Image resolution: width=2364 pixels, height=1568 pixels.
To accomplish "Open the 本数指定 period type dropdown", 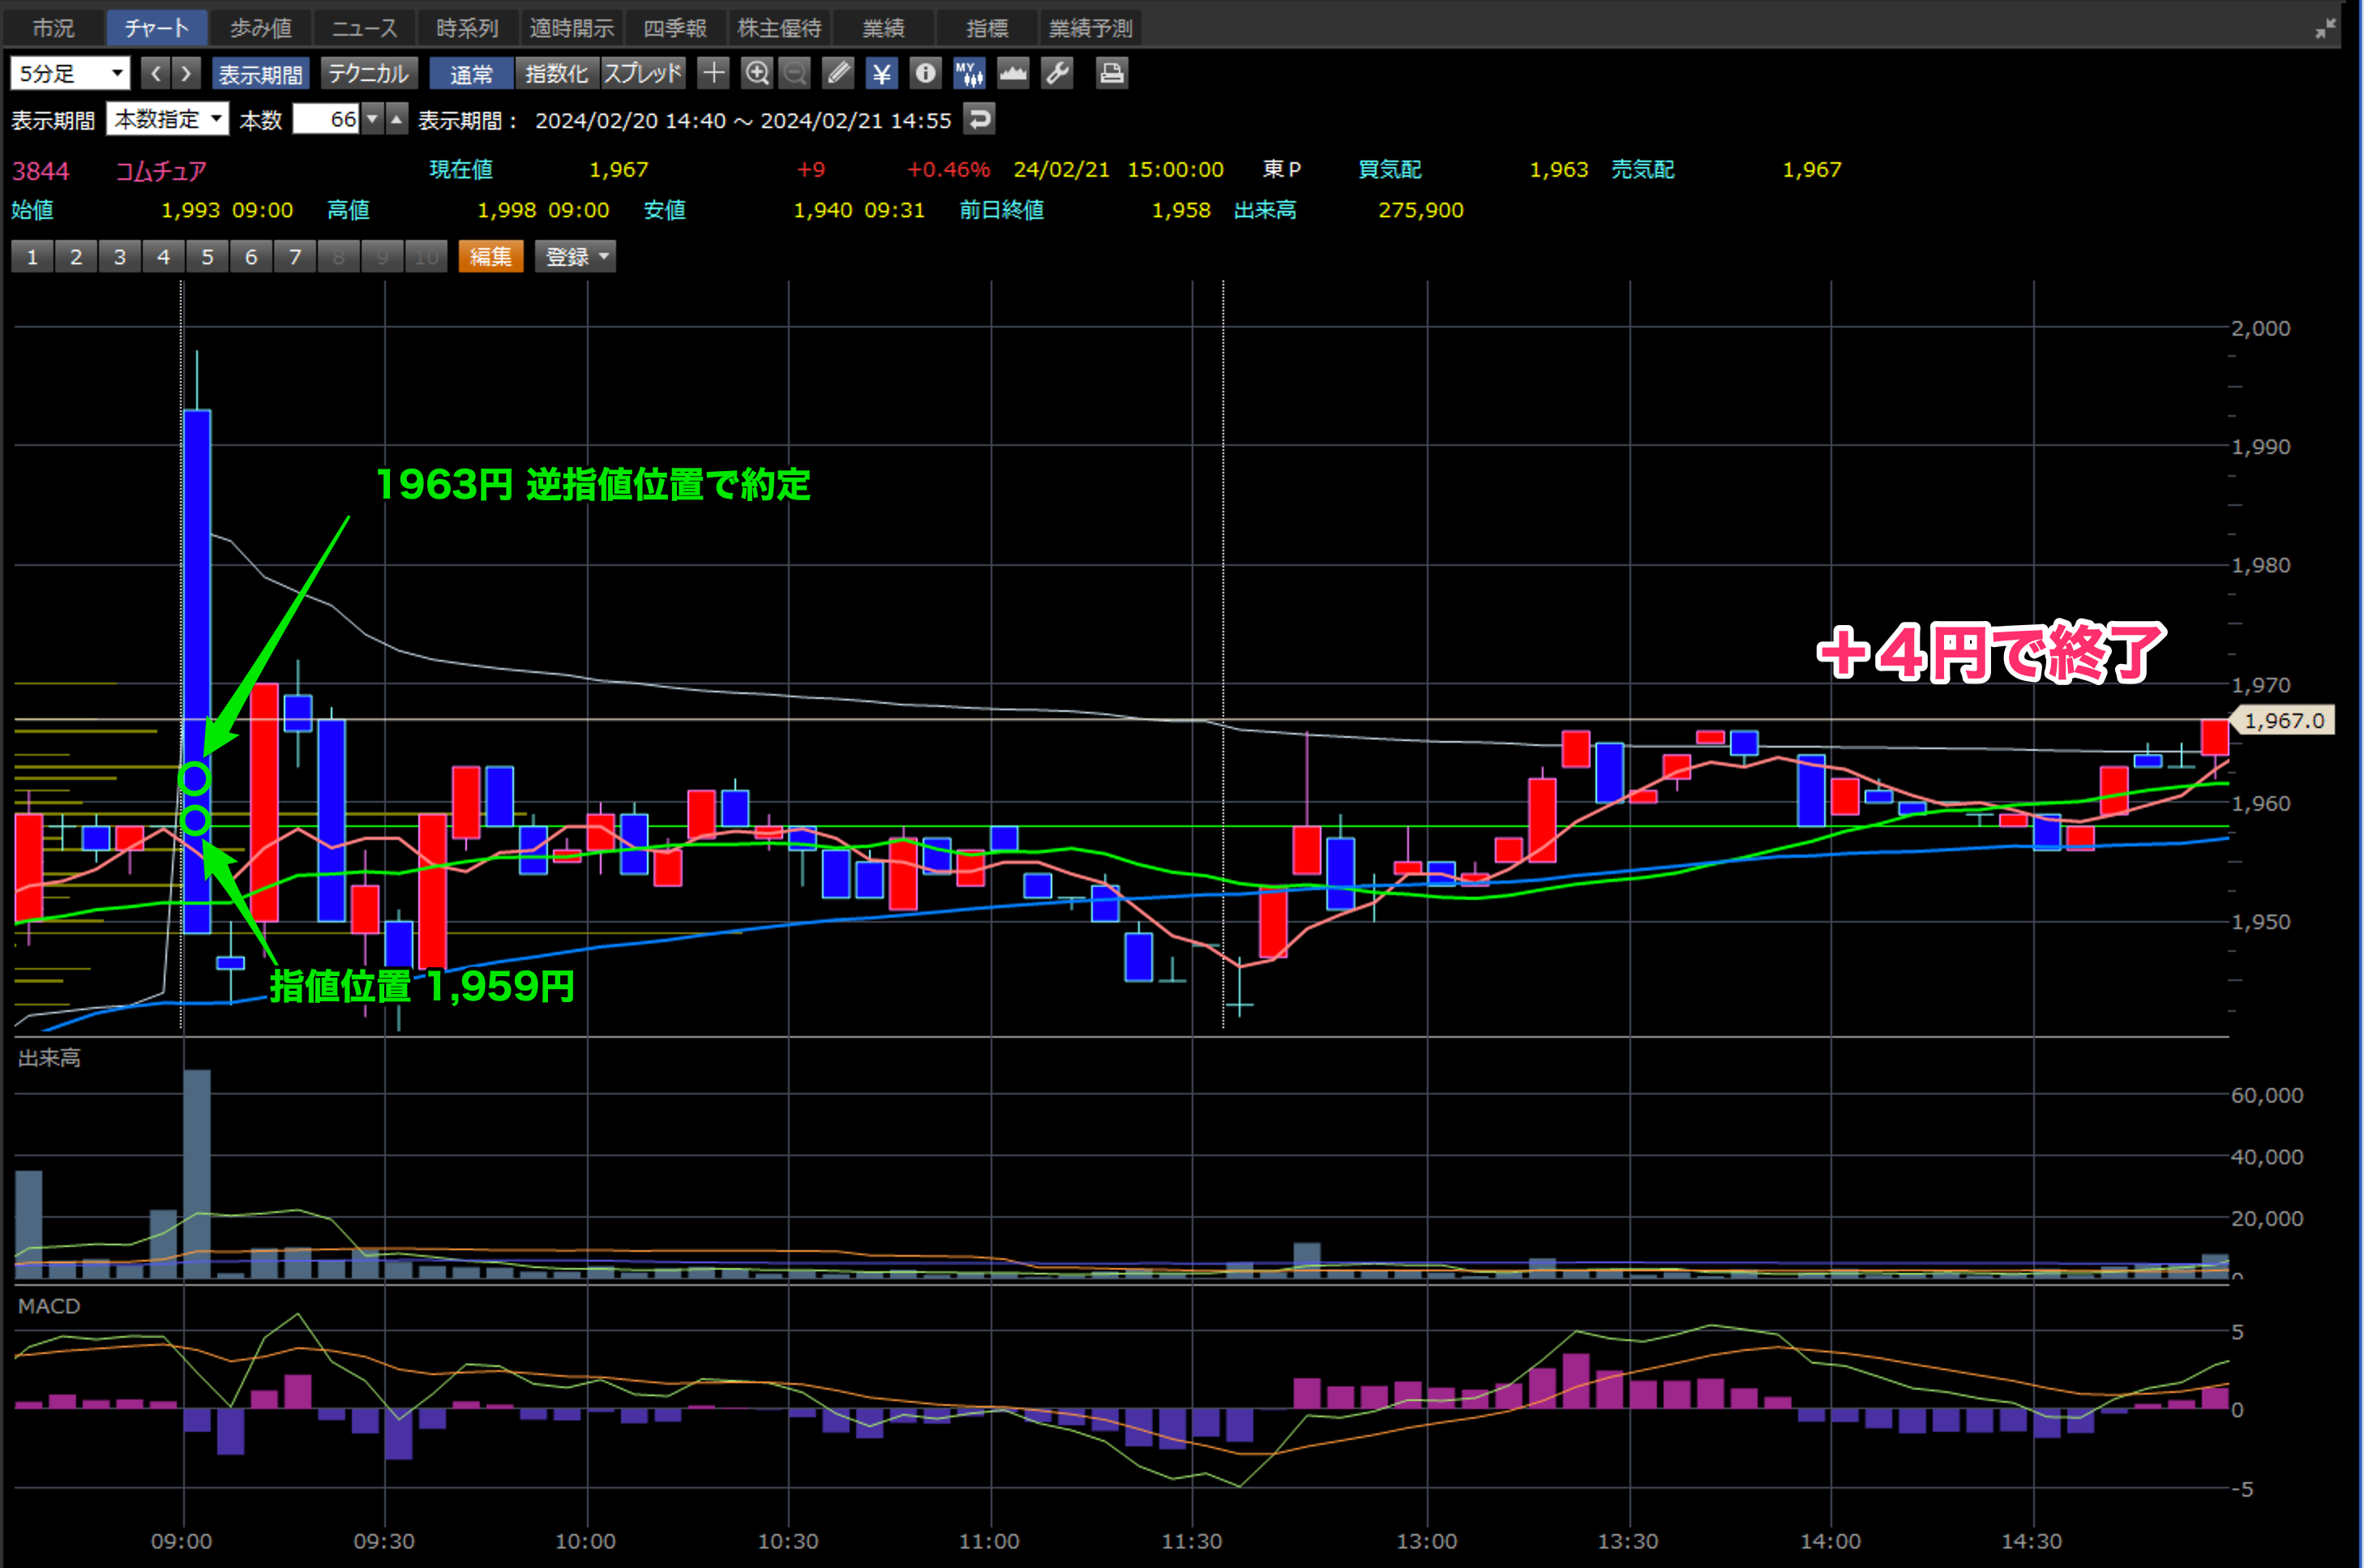I will 167,120.
